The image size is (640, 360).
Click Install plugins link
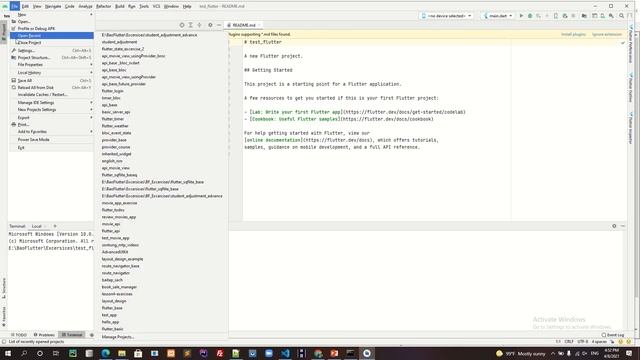(x=573, y=34)
